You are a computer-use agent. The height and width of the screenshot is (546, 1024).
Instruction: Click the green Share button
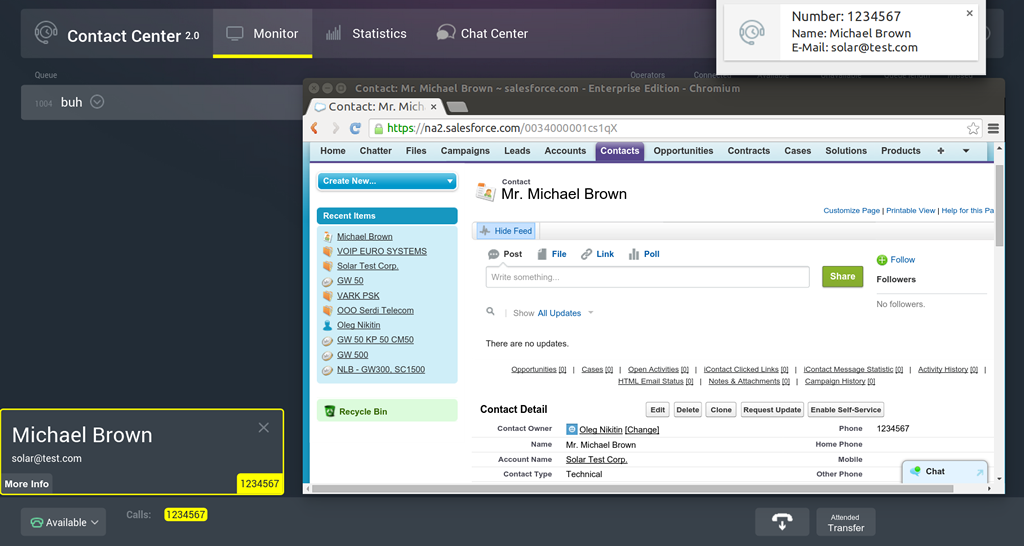coord(842,276)
